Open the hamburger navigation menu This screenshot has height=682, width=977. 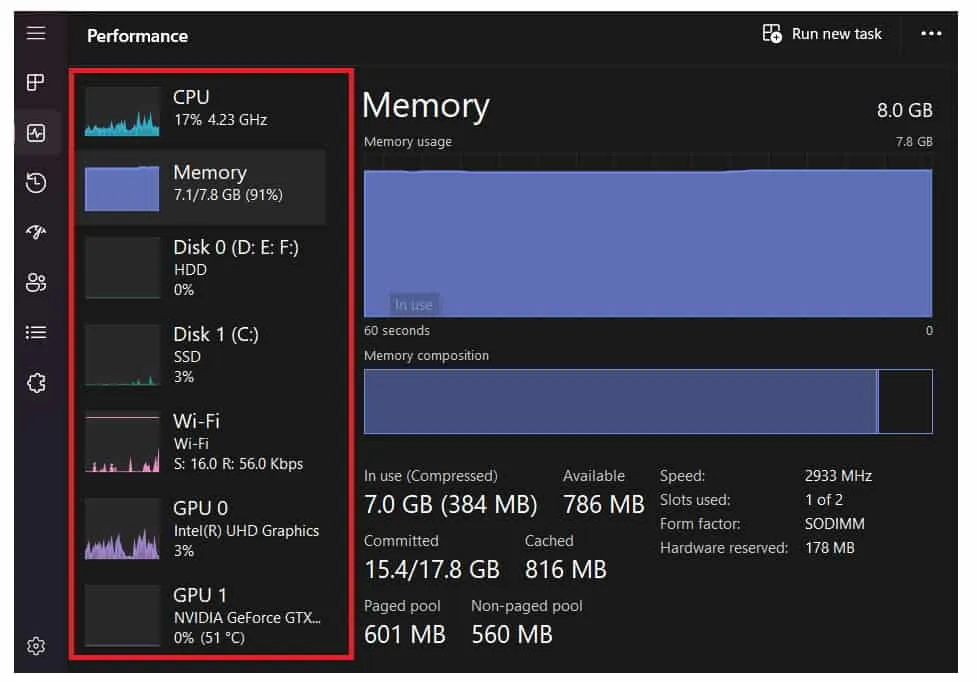coord(36,32)
